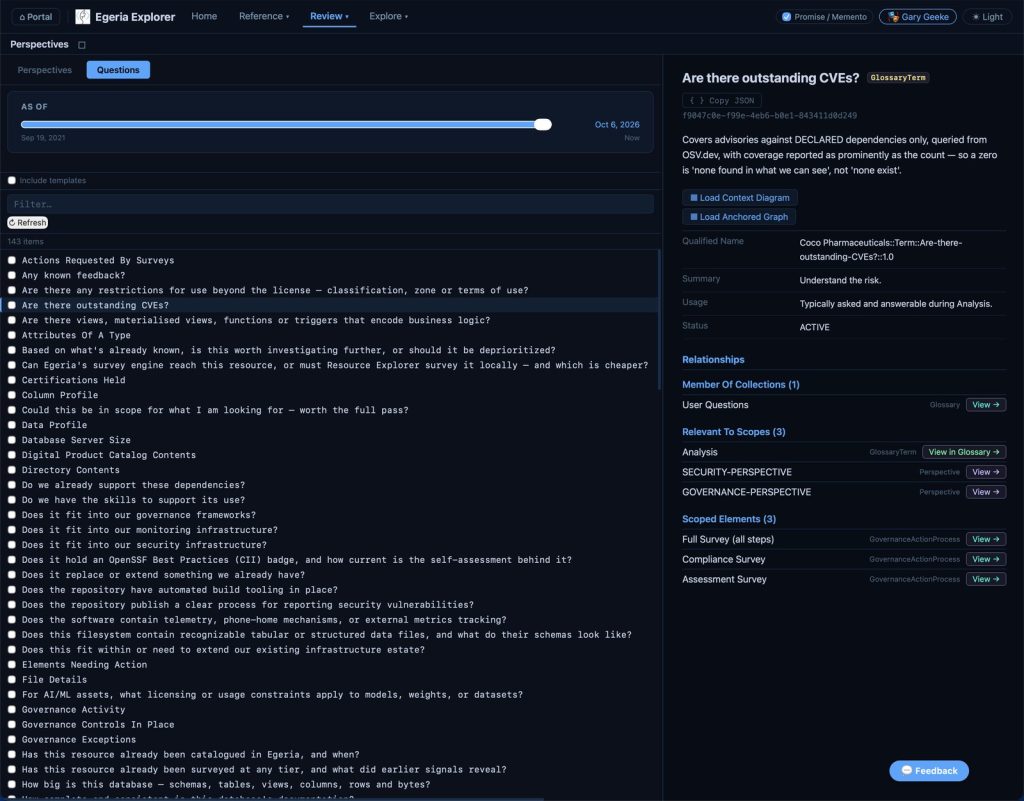Click 'Member Of Collections (1)' heading
1024x801 pixels.
[x=741, y=385]
